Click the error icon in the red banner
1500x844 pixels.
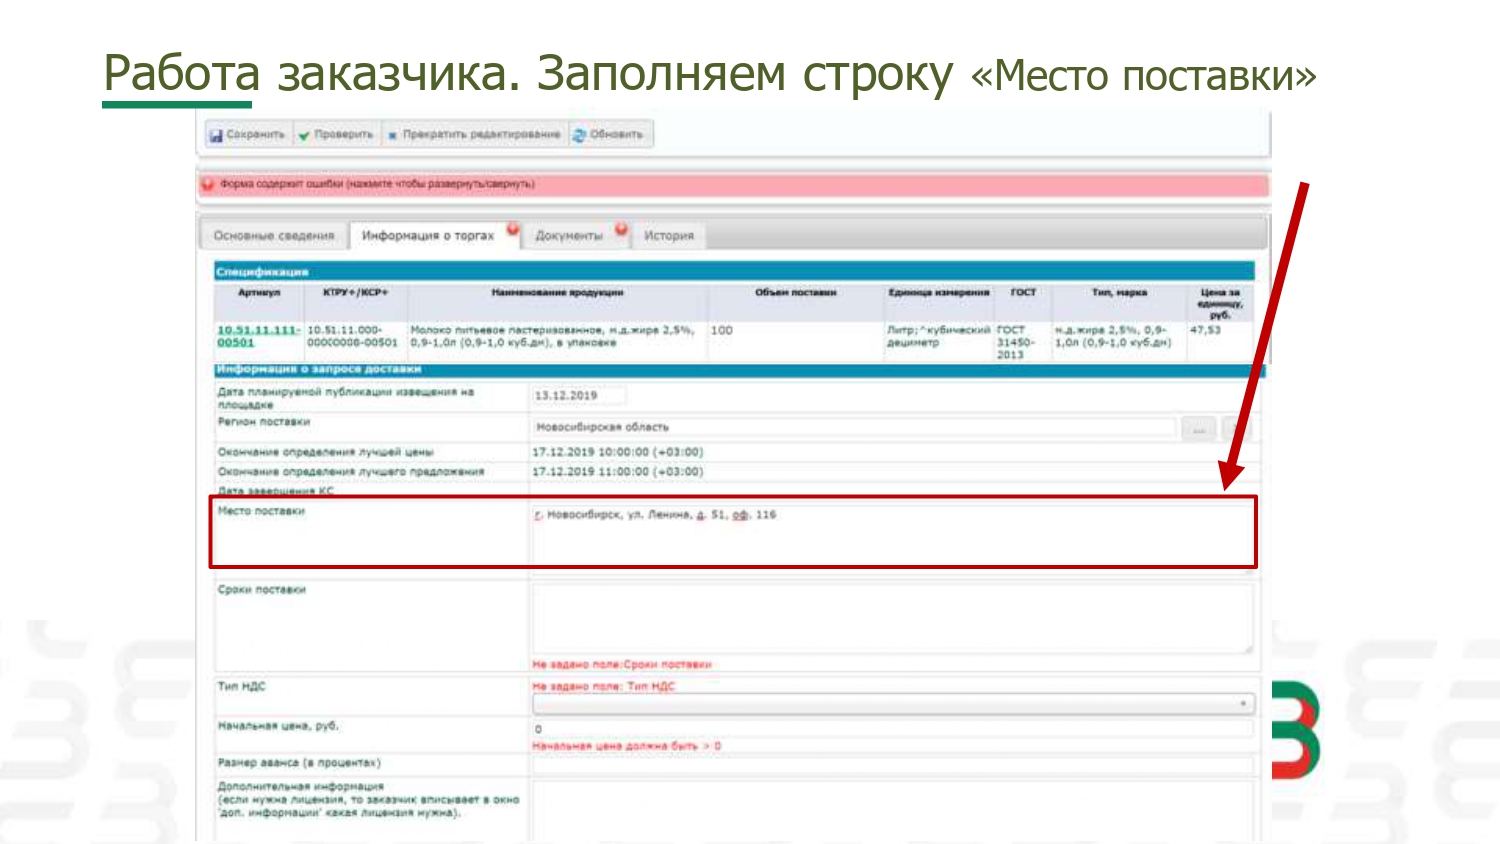(208, 185)
